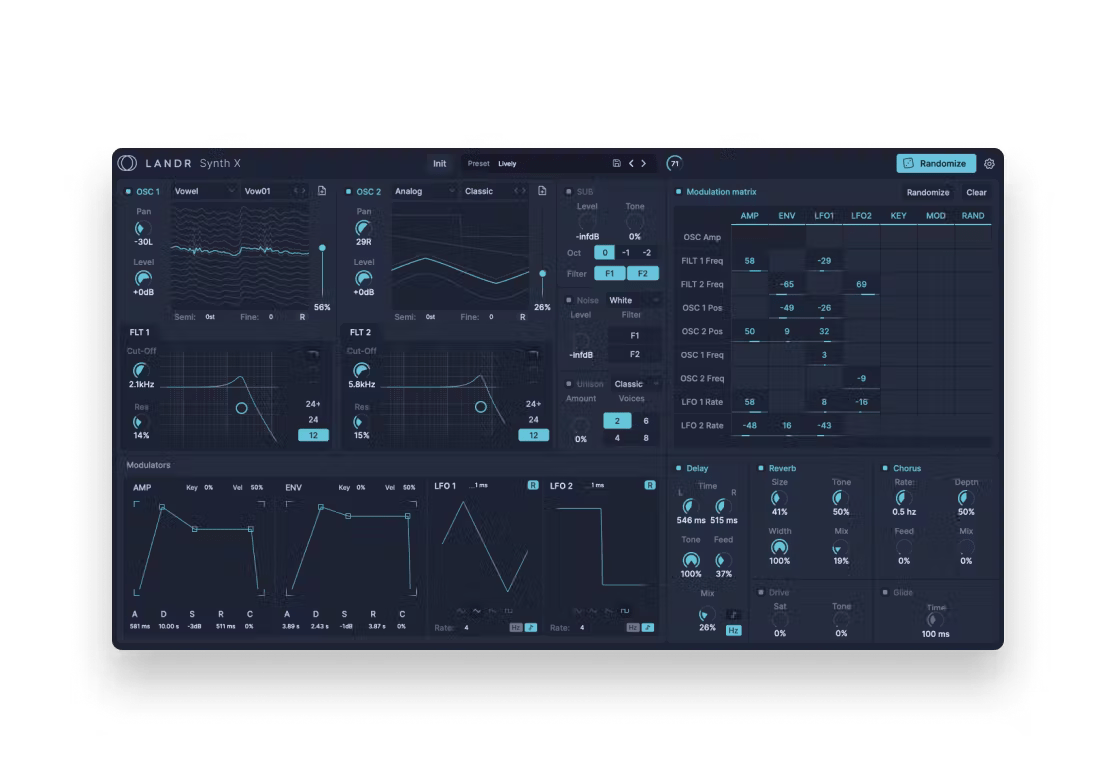
Task: Save the current preset with disk icon
Action: (x=616, y=164)
